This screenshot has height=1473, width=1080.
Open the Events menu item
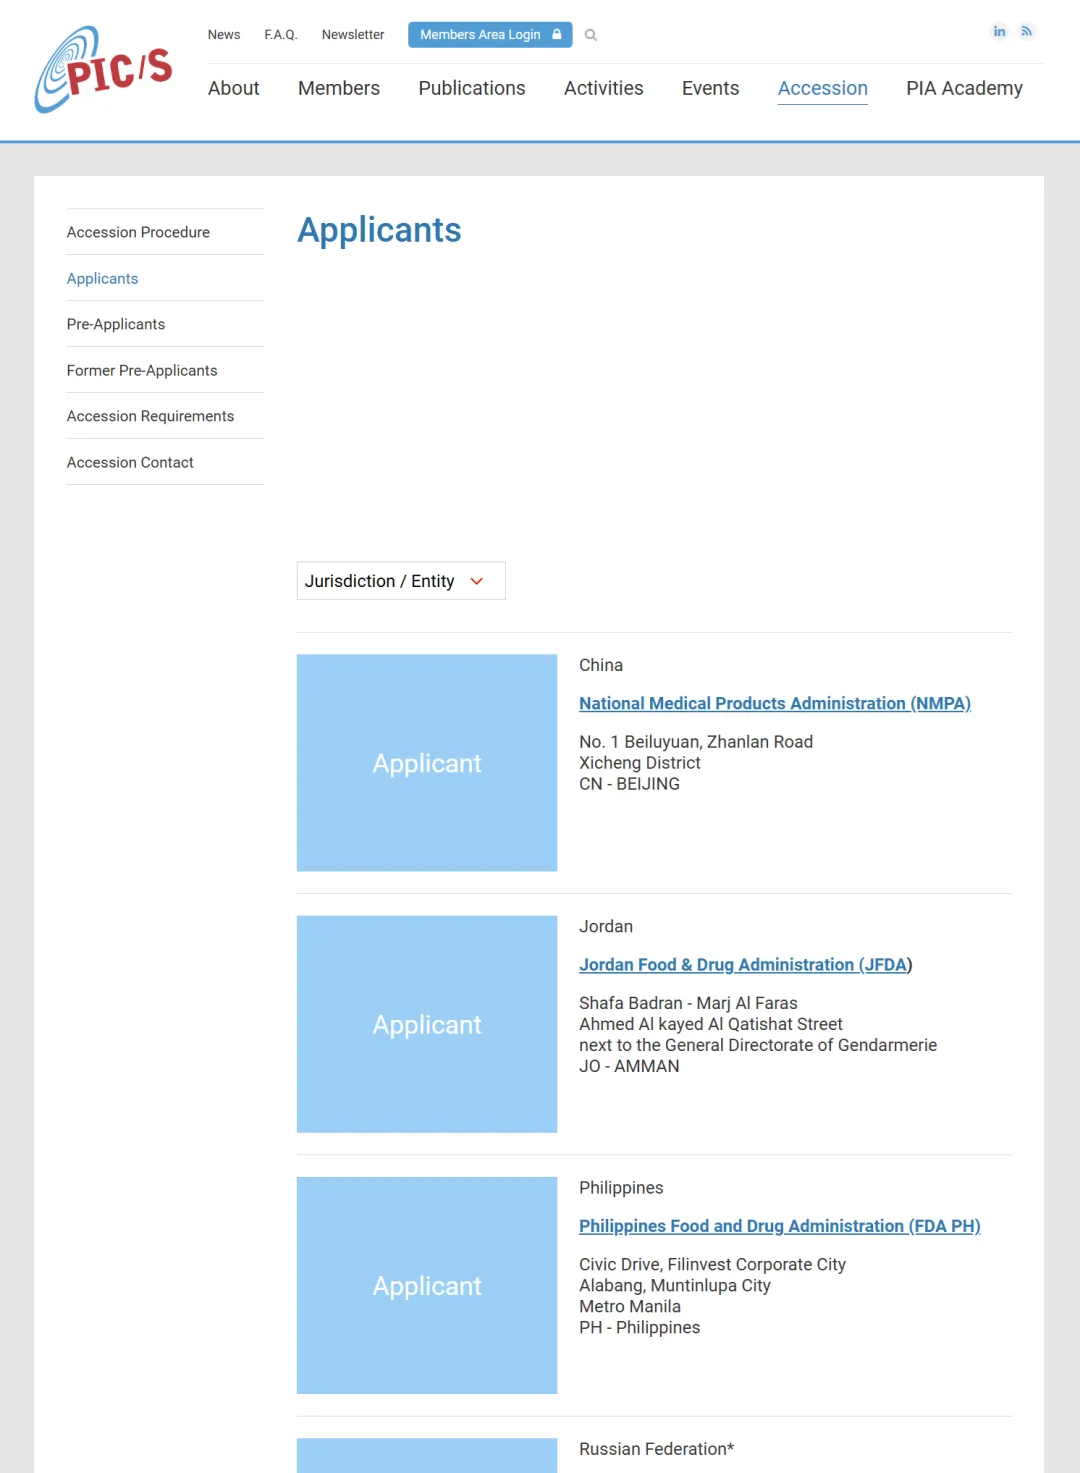point(710,88)
